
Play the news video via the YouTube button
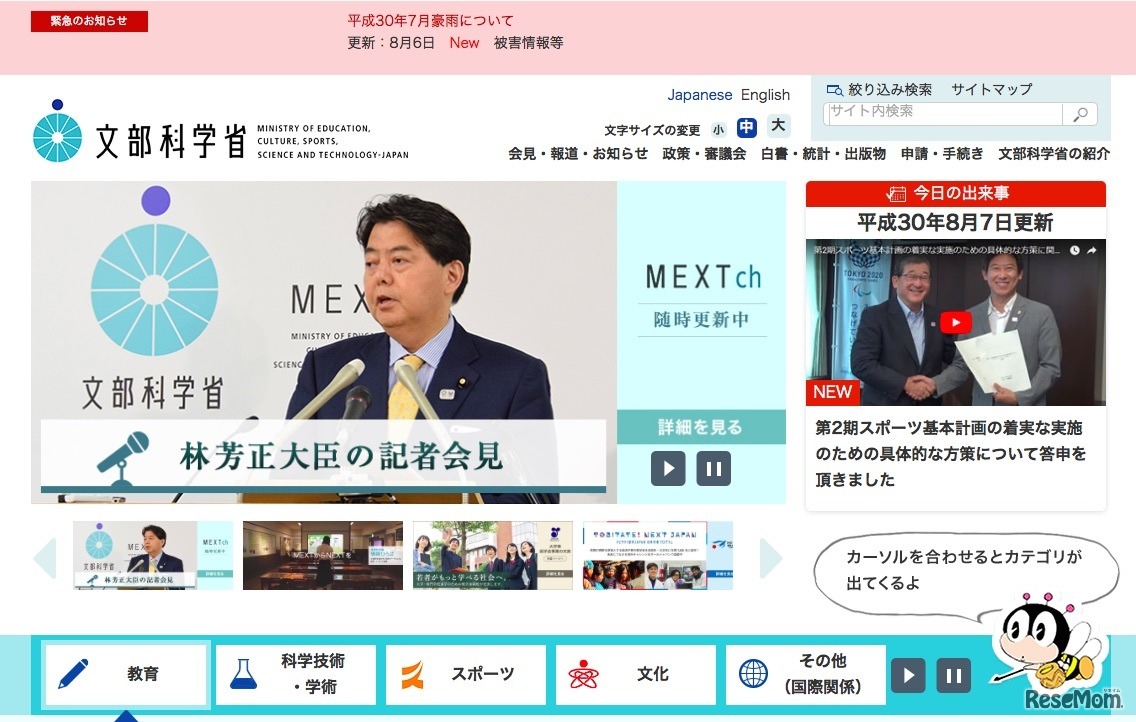click(x=955, y=322)
